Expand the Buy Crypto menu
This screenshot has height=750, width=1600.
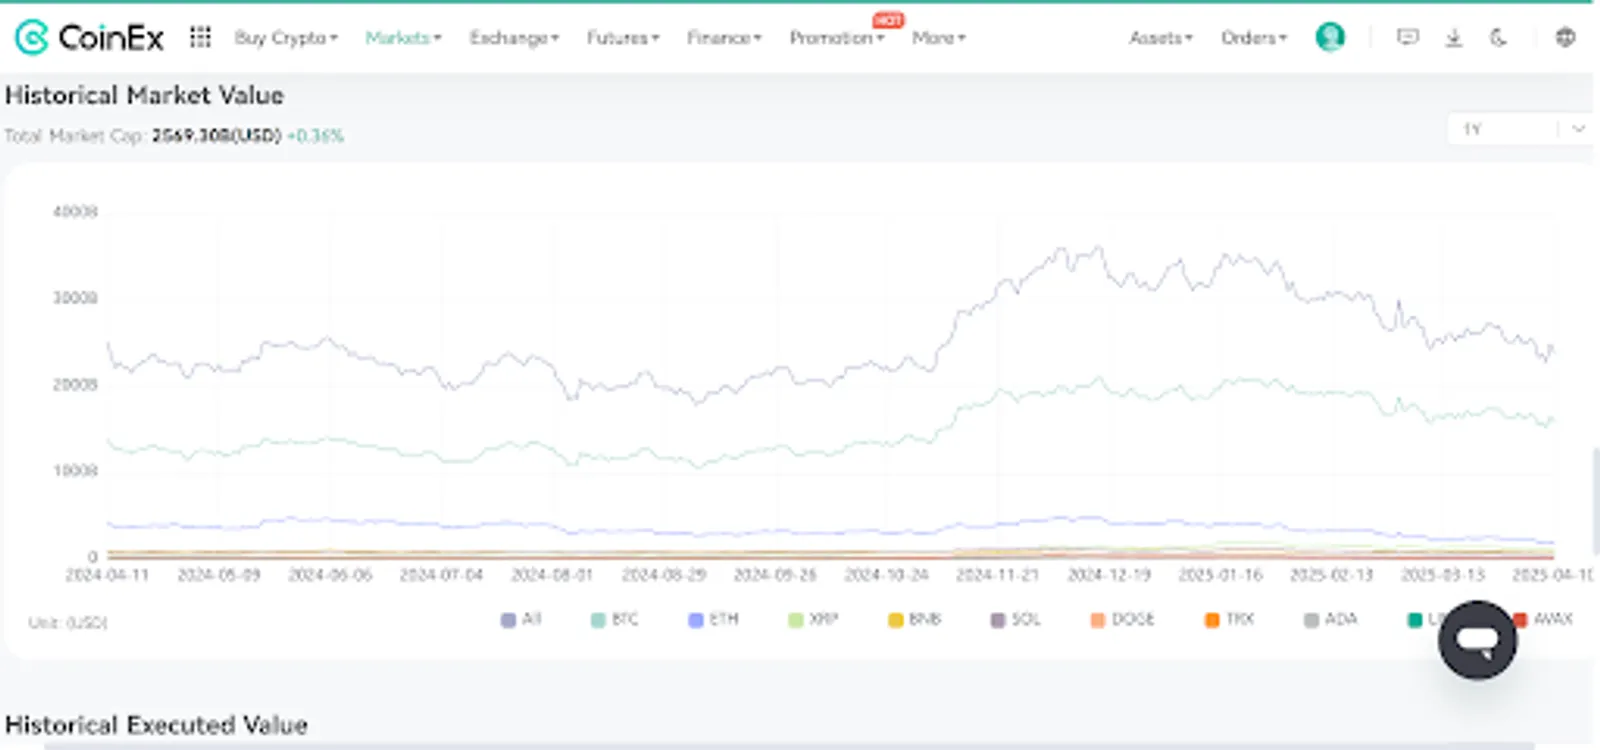[x=286, y=38]
